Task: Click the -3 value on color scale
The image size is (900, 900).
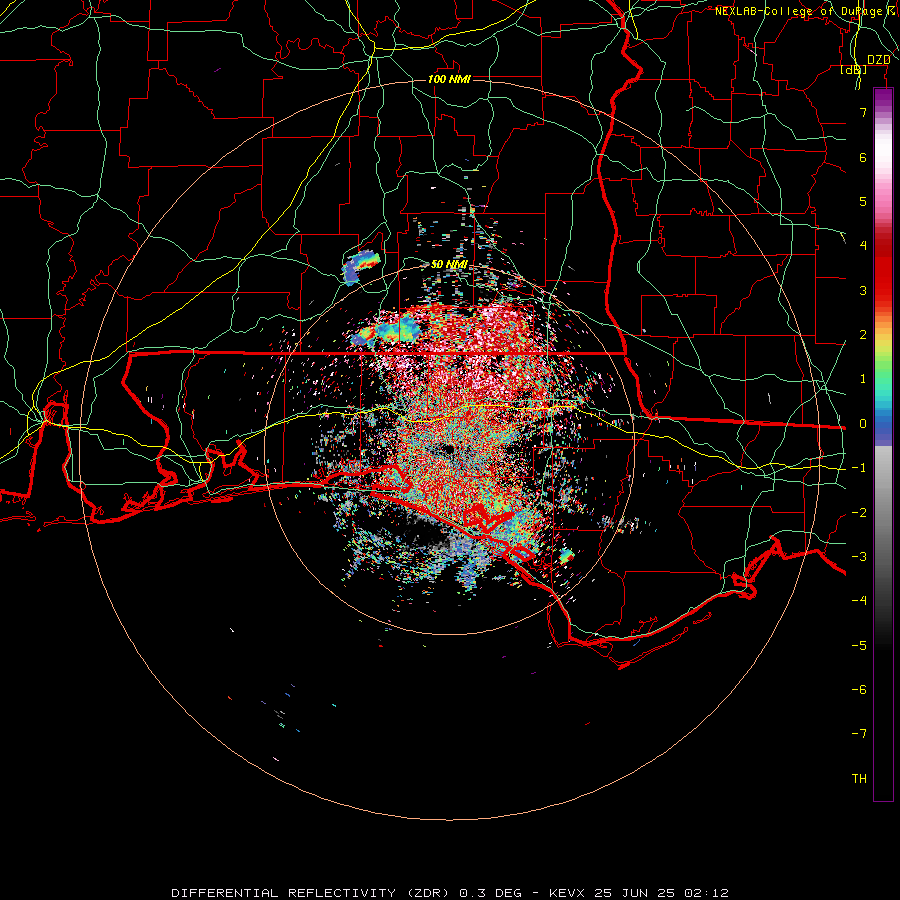Action: pyautogui.click(x=859, y=556)
